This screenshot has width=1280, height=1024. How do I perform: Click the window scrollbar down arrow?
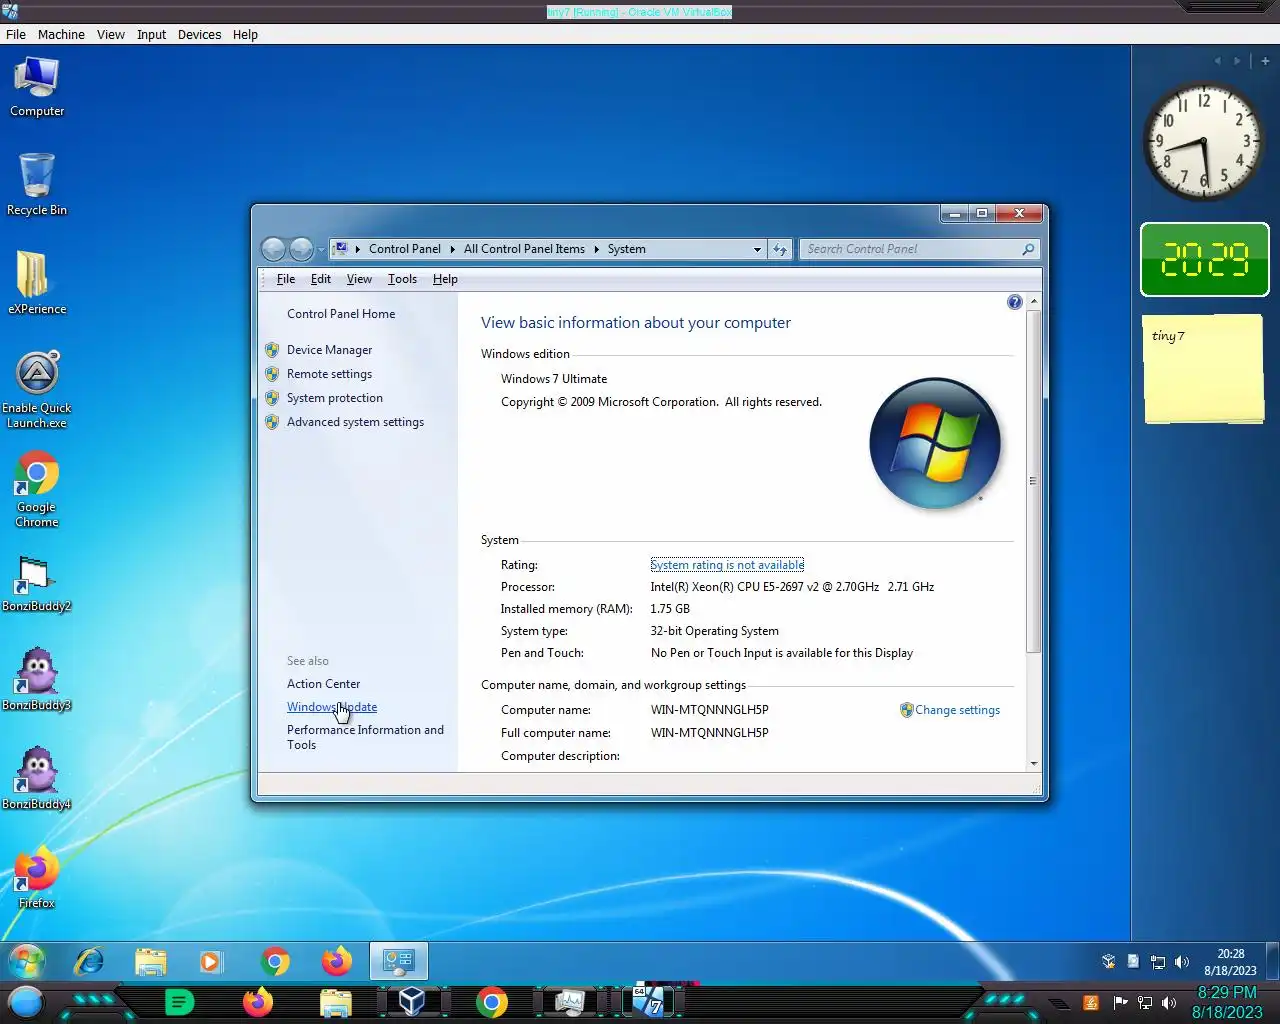(1034, 763)
